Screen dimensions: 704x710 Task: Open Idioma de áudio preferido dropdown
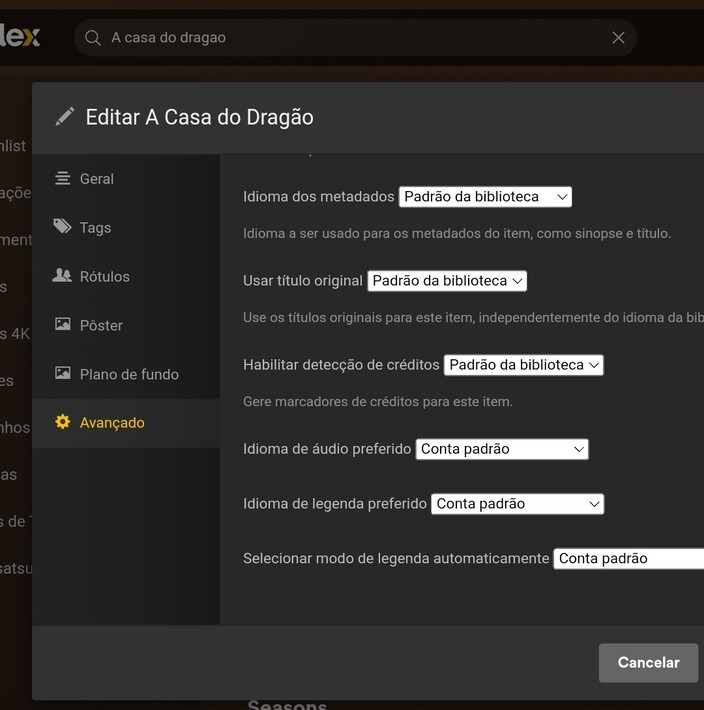point(502,449)
